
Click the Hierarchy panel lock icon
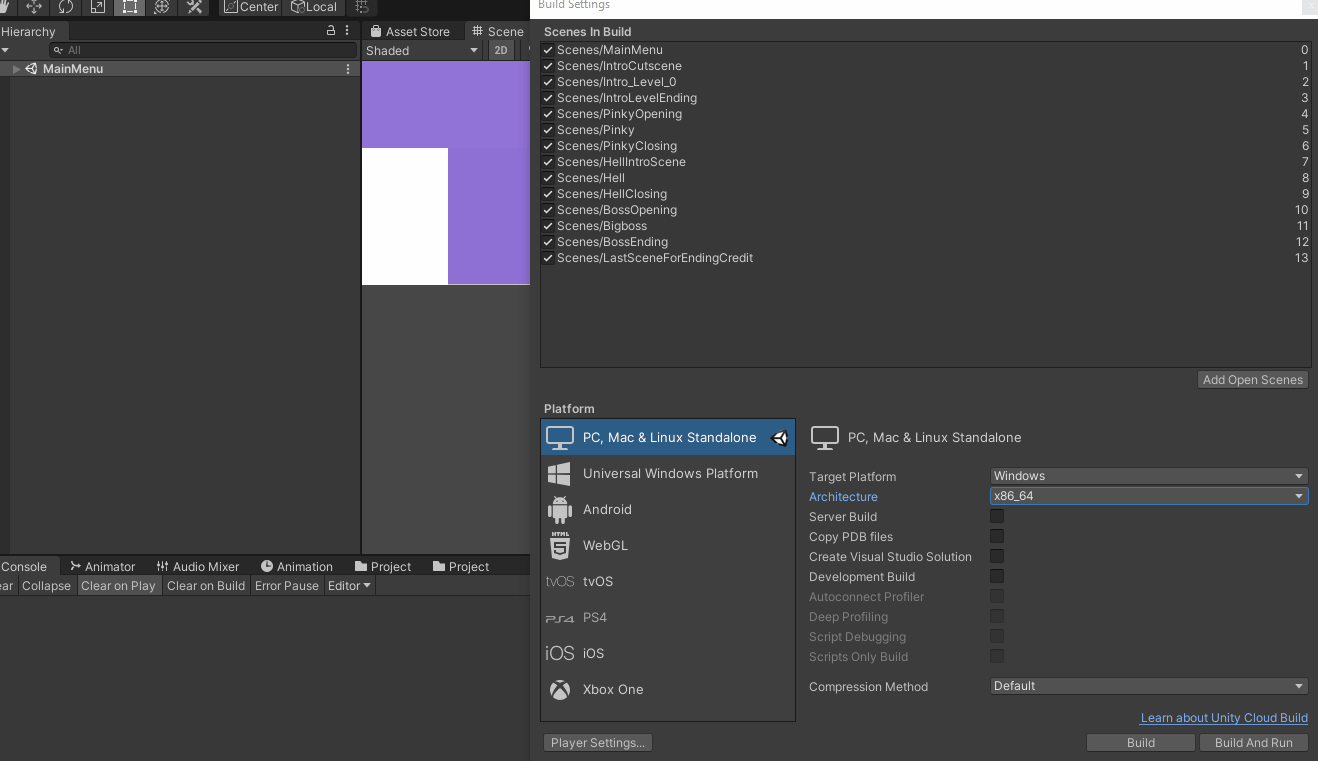coord(331,31)
